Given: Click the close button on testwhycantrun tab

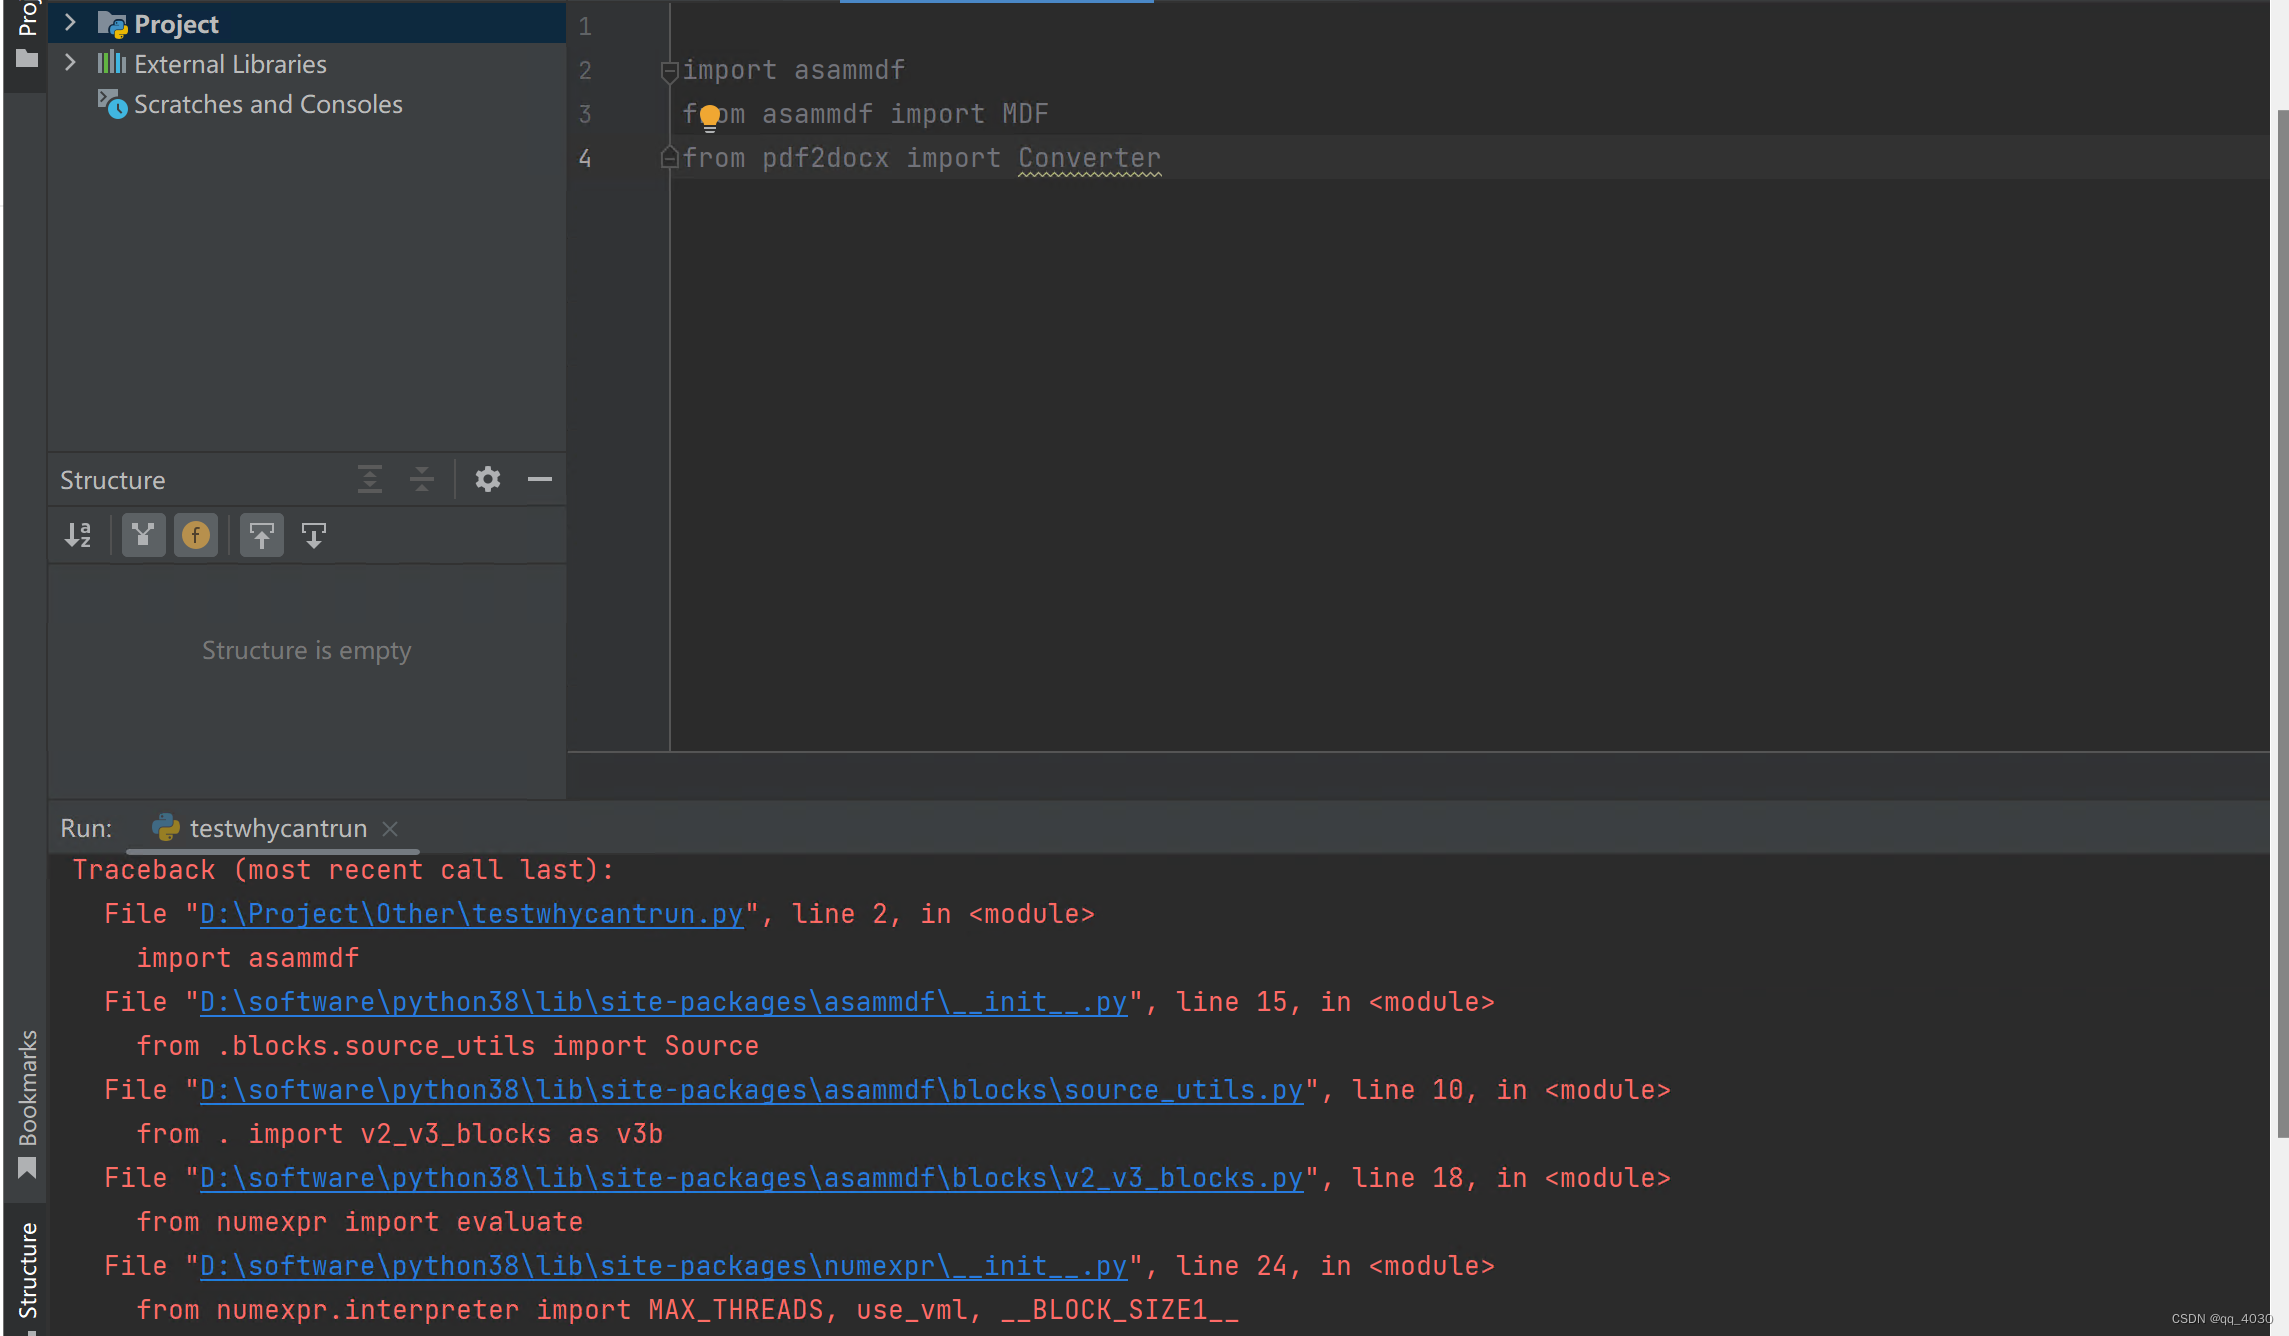Looking at the screenshot, I should (x=393, y=827).
